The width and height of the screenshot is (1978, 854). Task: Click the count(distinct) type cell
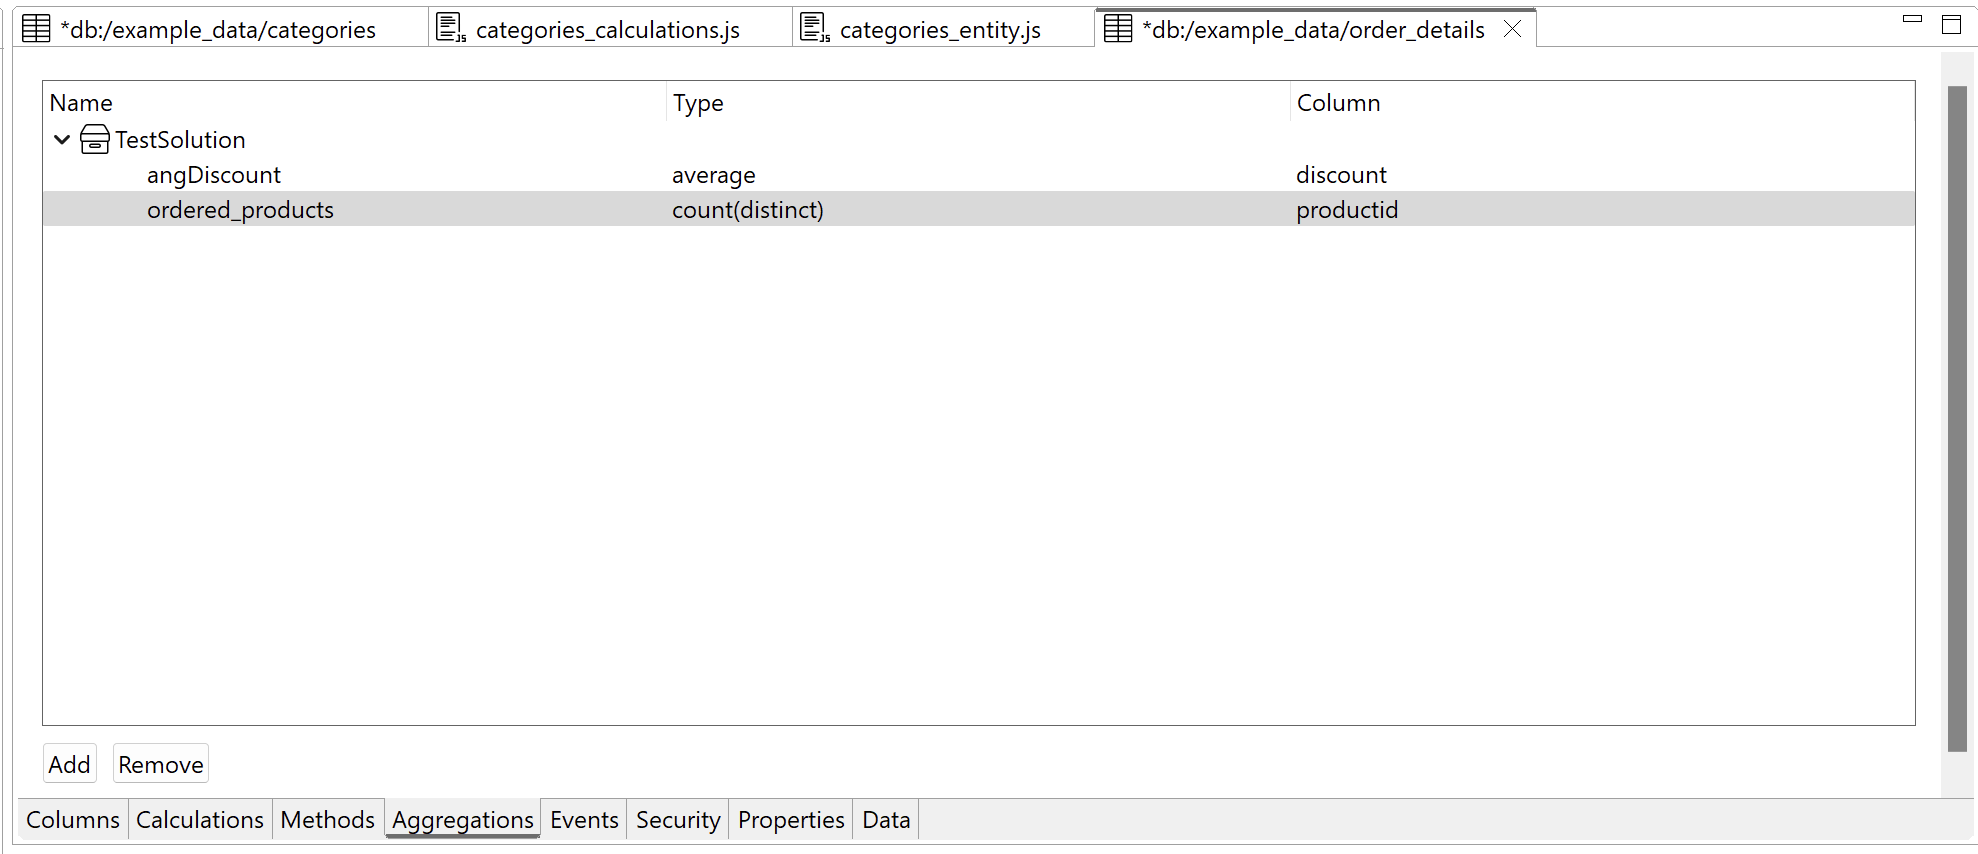coord(748,210)
